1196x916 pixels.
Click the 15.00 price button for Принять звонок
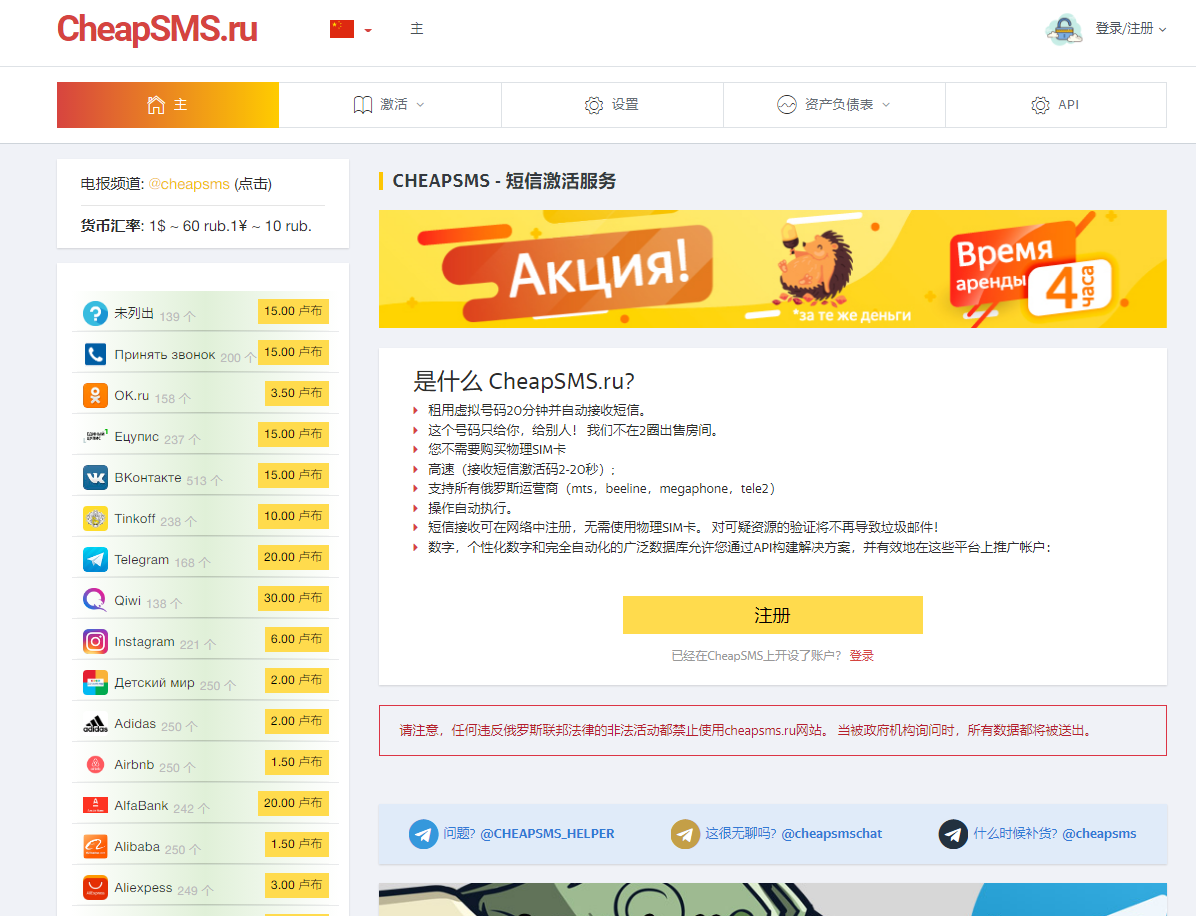coord(293,352)
